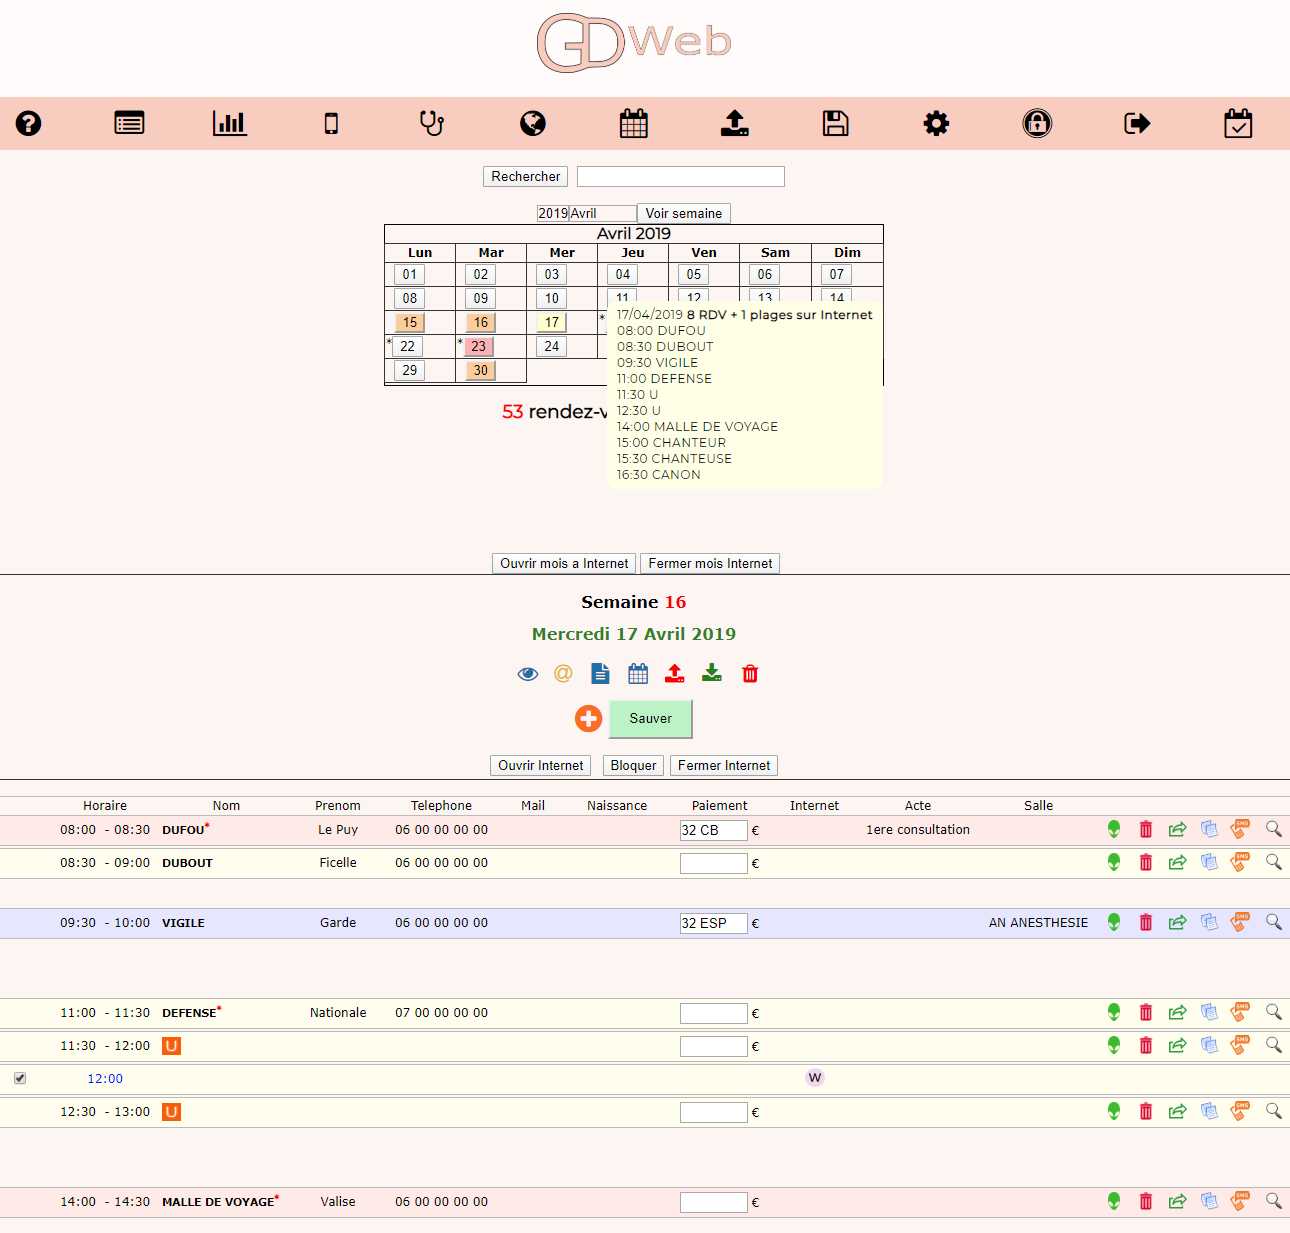Click the orange @ email icon
Viewport: 1290px width, 1233px height.
click(x=563, y=673)
